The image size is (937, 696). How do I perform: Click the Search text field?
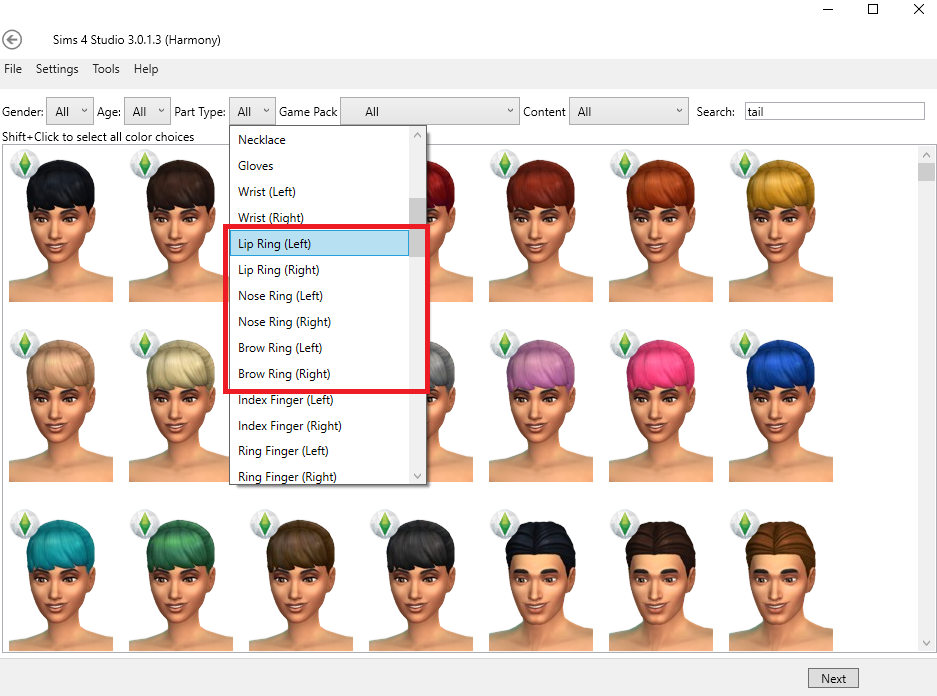coord(834,112)
